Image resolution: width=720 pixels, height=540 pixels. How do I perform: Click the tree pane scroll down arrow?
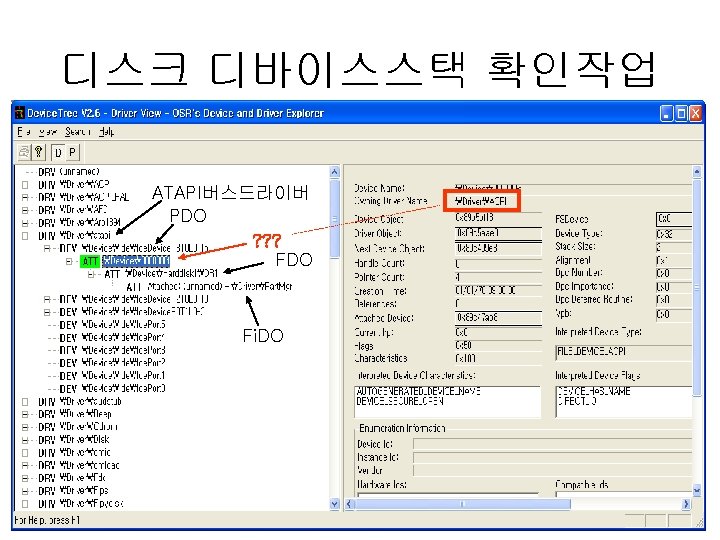click(335, 504)
